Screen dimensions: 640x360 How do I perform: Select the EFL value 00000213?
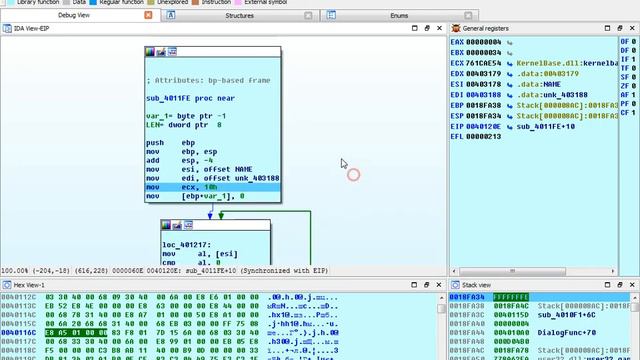coord(483,137)
